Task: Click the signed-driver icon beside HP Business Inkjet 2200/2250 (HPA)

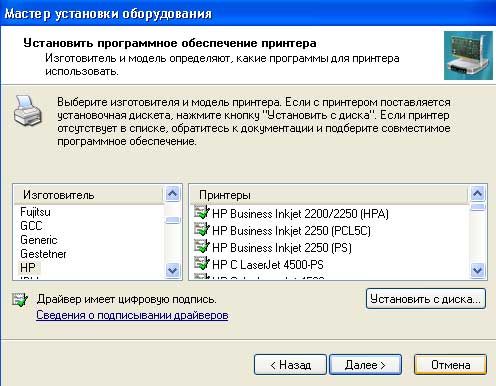Action: tap(202, 213)
